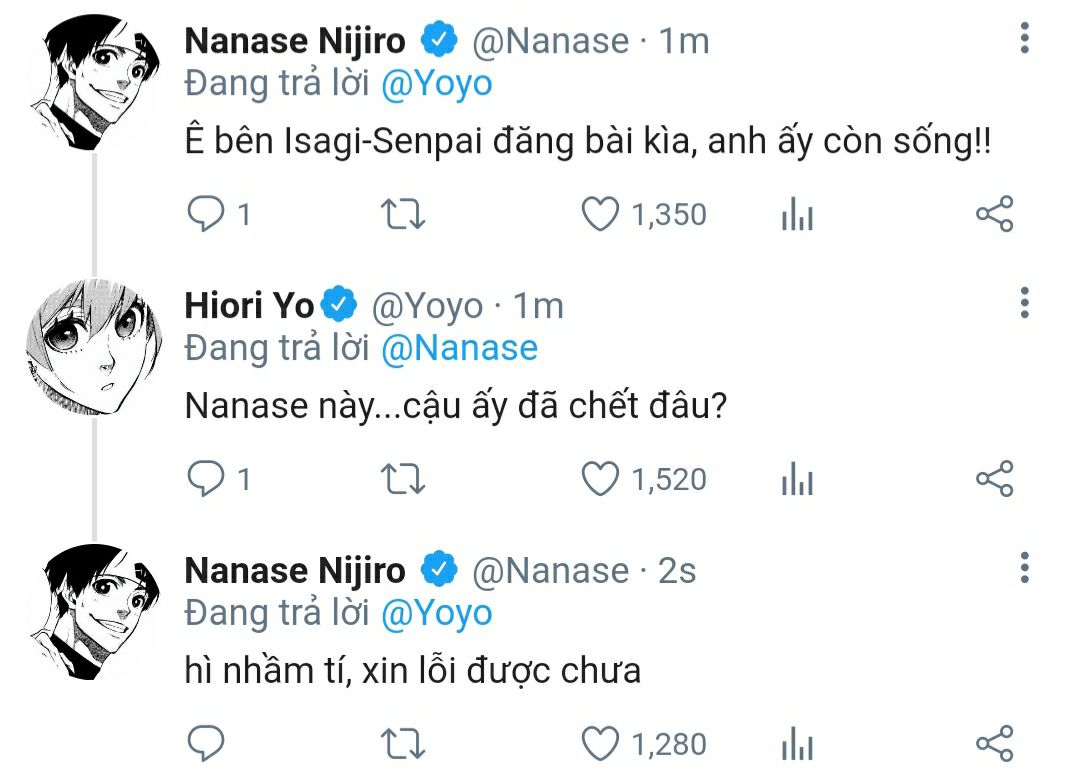Retweet Hiori Yo's tweet
Image resolution: width=1080 pixels, height=778 pixels.
405,480
